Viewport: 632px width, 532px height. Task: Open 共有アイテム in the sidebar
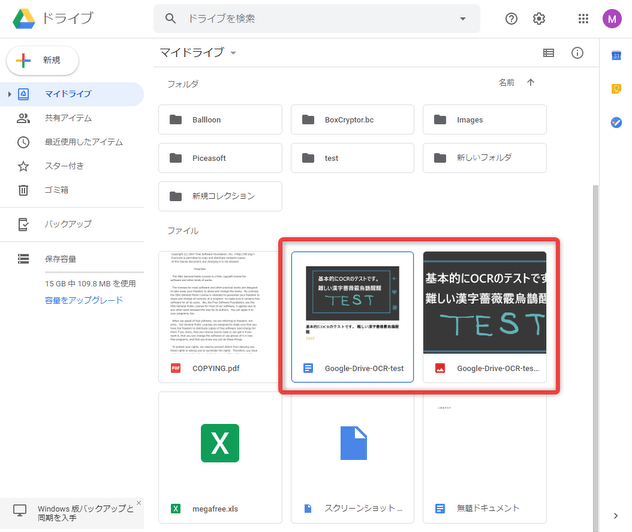point(68,118)
